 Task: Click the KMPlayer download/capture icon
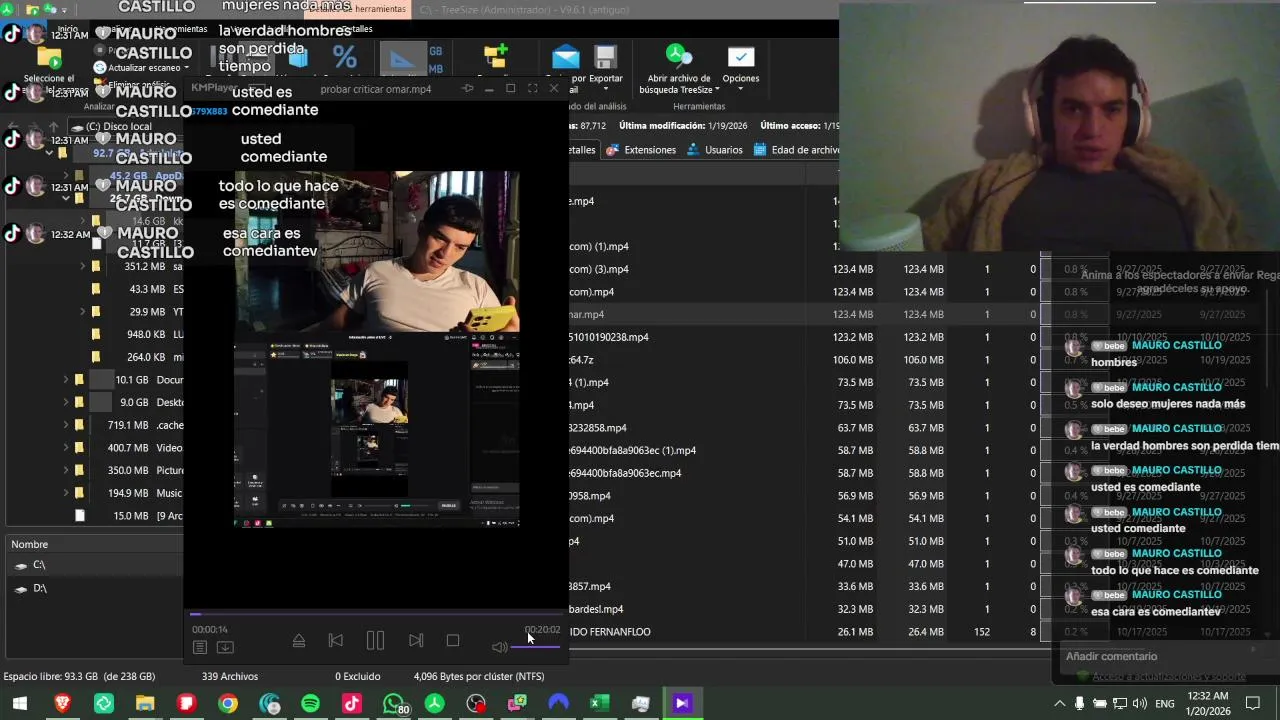[x=225, y=647]
